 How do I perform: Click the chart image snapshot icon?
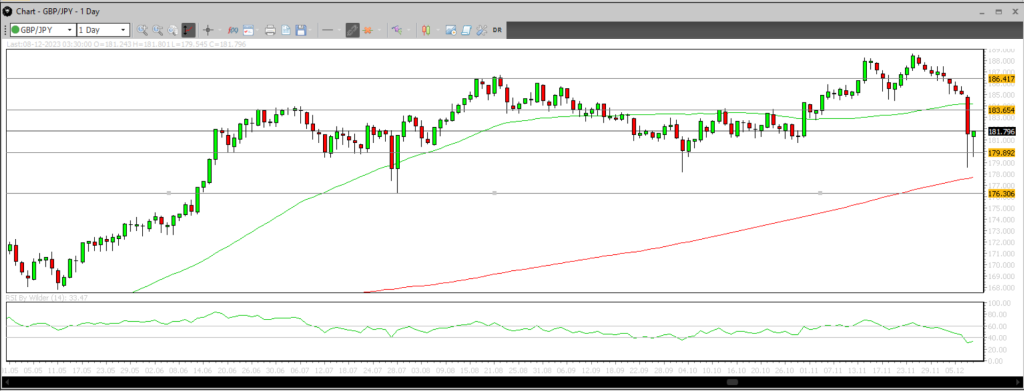tap(451, 30)
